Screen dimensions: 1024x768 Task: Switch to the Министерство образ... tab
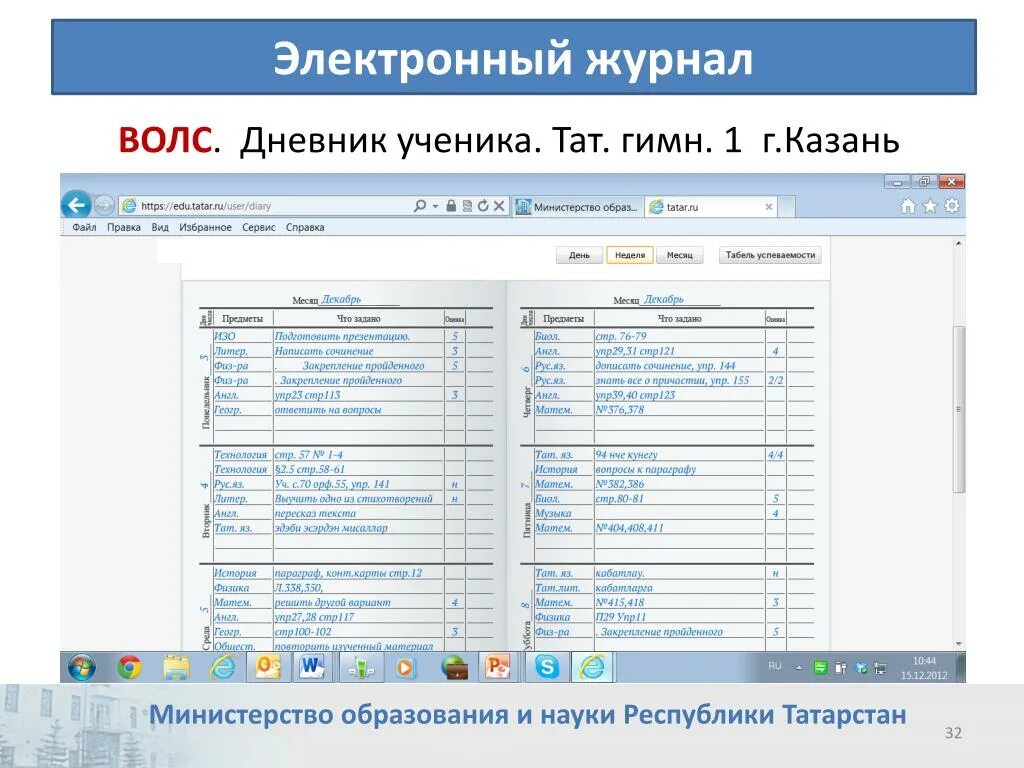point(577,207)
